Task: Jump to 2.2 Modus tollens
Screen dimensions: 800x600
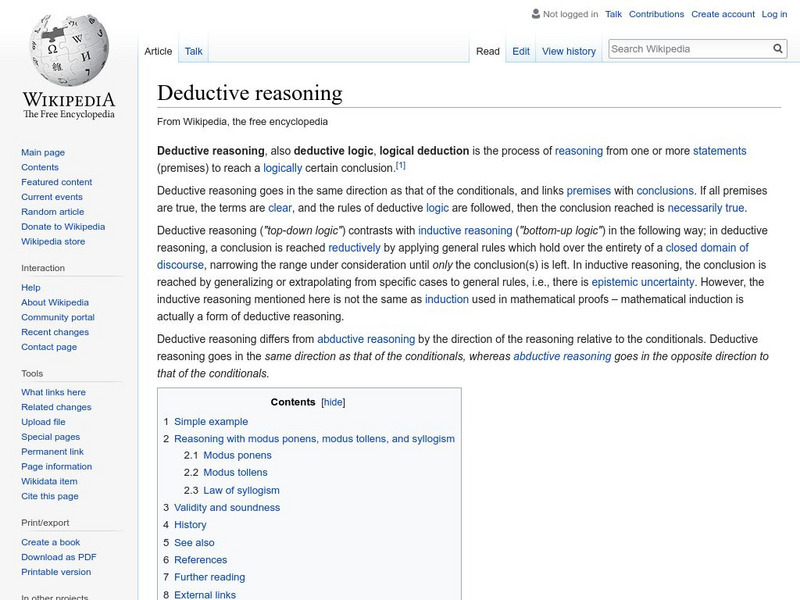Action: pyautogui.click(x=235, y=472)
